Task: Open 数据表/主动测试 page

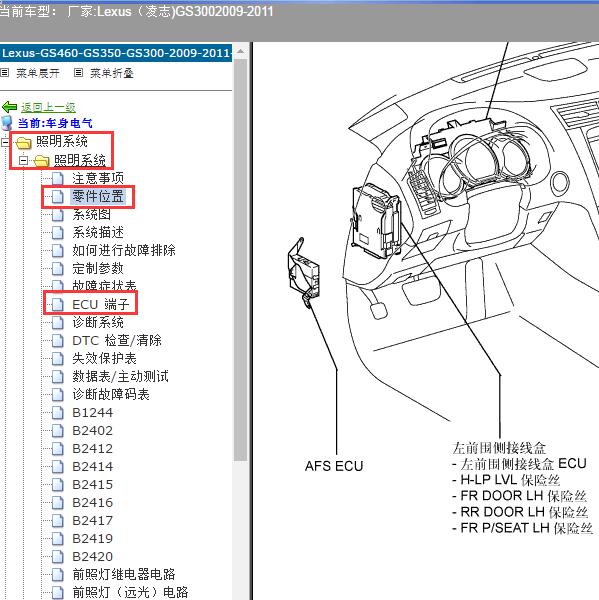Action: point(120,376)
